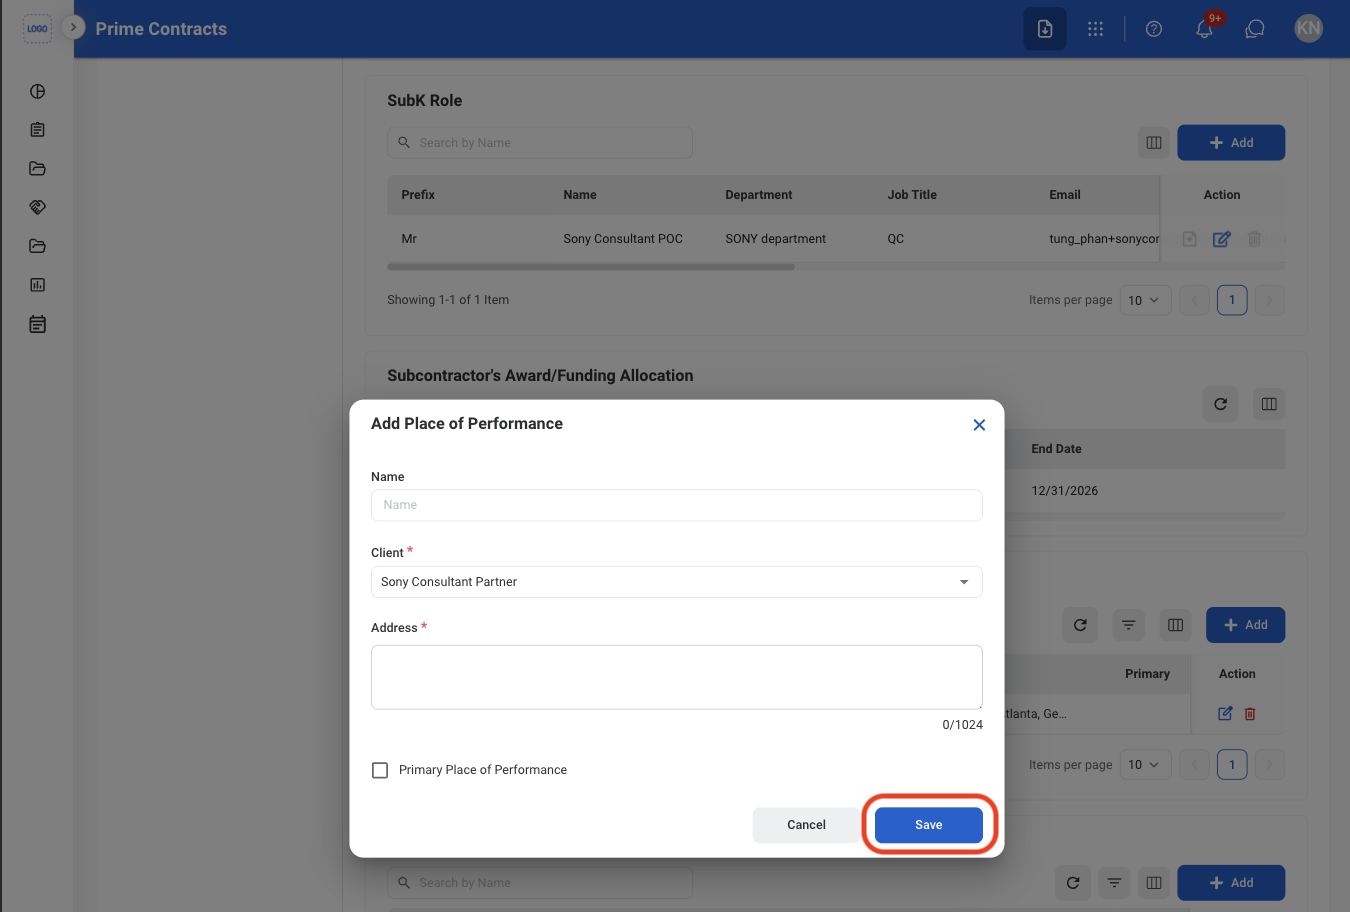Click the Department column header

758,195
